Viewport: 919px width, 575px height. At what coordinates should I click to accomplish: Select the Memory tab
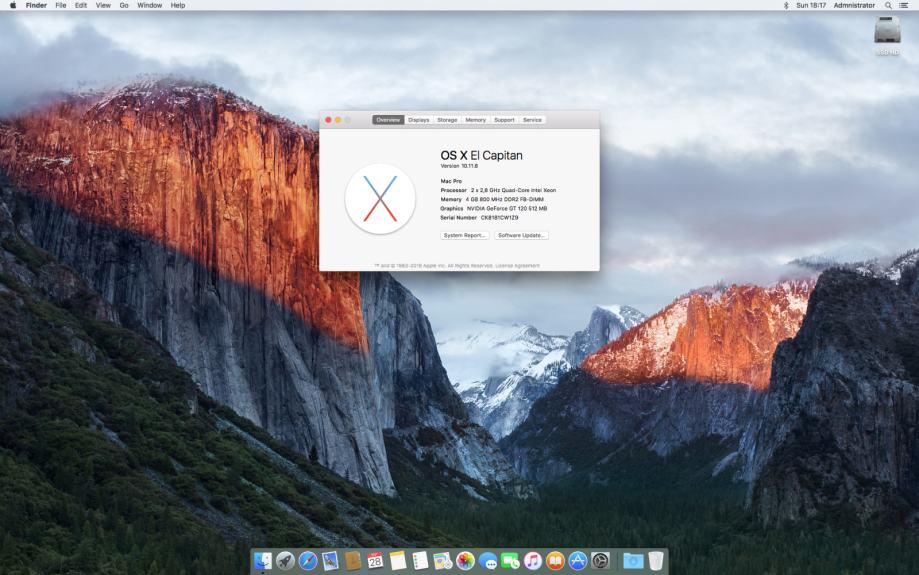pos(475,120)
